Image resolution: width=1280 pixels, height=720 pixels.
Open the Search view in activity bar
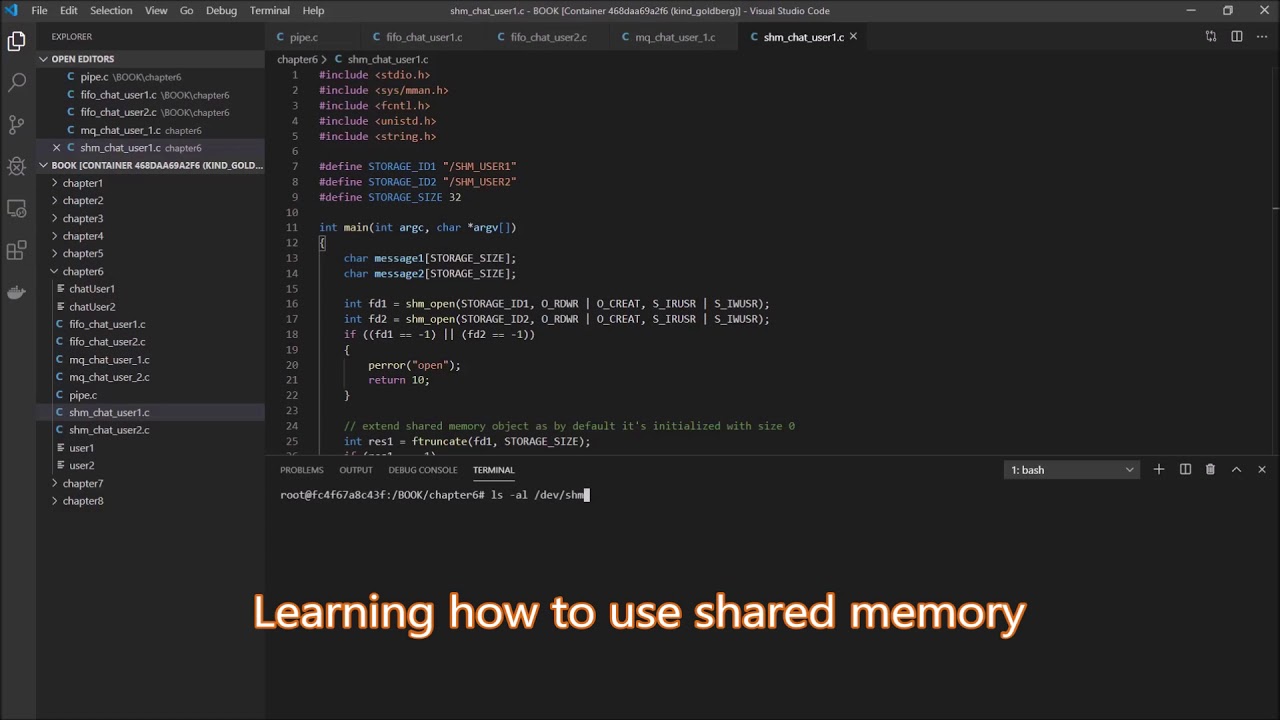[x=17, y=83]
